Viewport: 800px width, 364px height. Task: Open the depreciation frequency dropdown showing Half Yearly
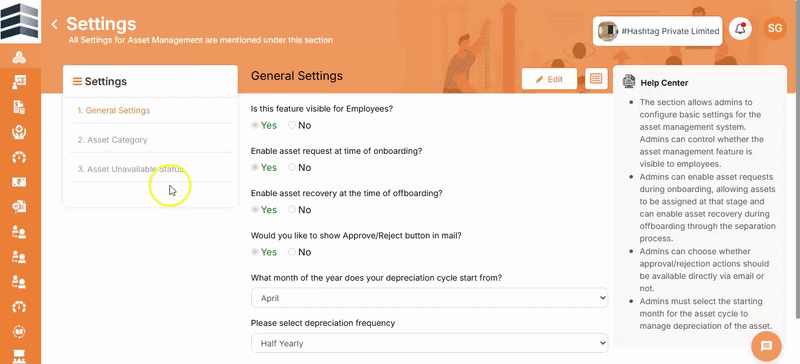coord(429,343)
